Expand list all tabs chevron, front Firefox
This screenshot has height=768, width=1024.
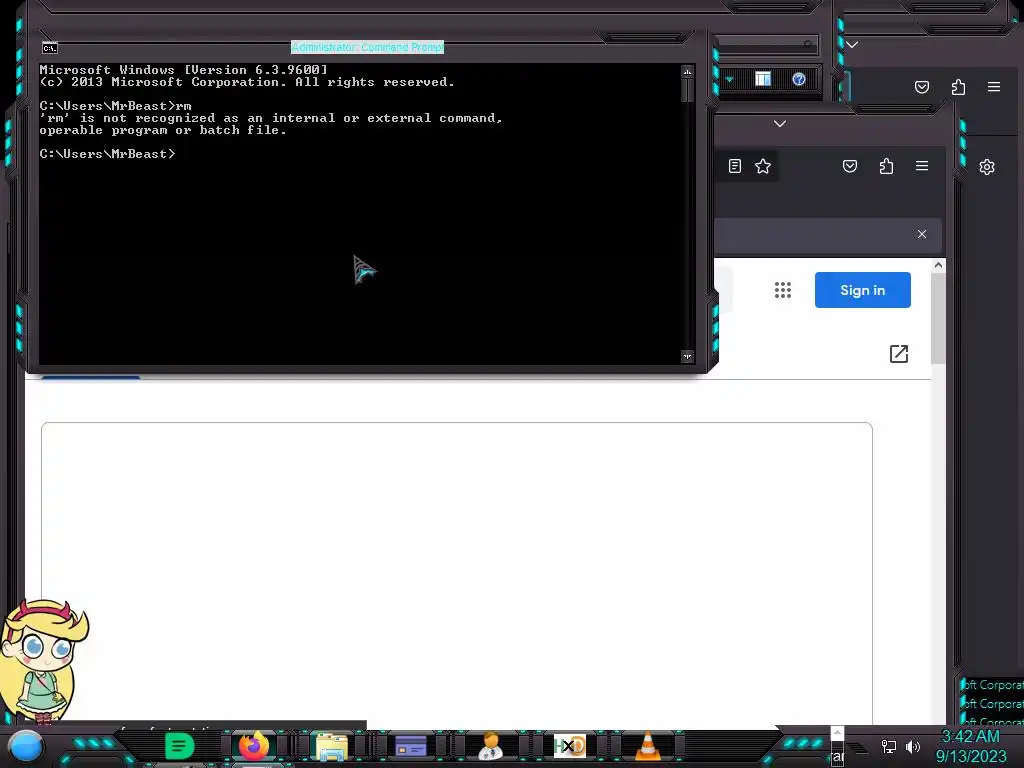click(x=780, y=123)
